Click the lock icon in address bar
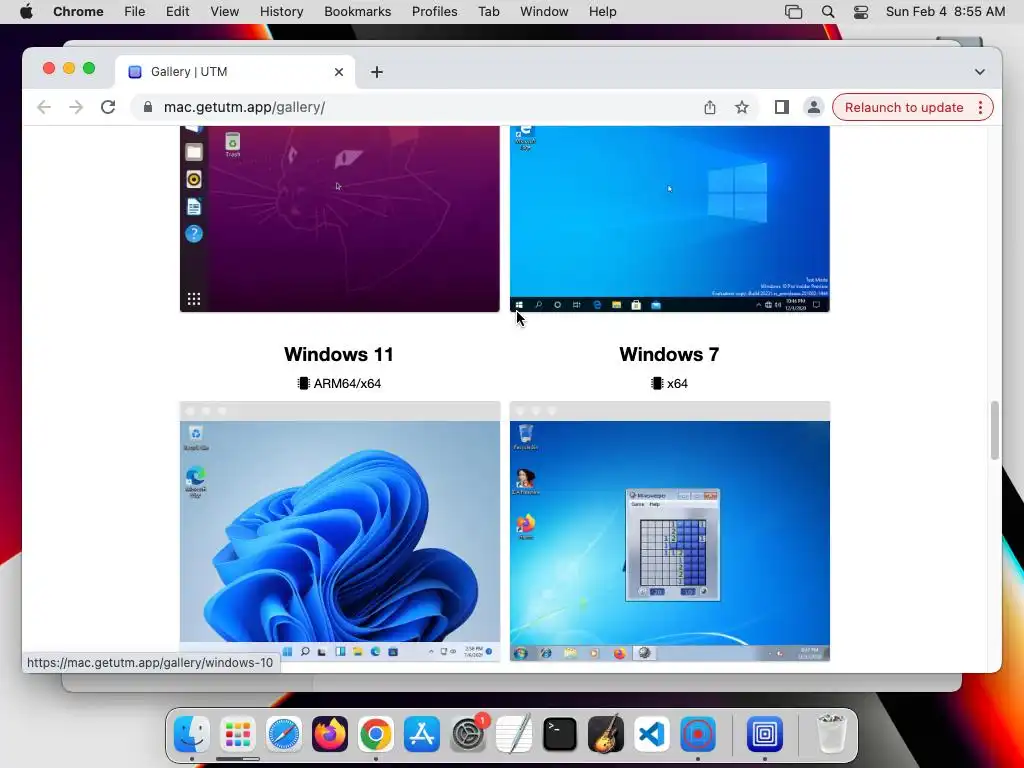Image resolution: width=1024 pixels, height=768 pixels. point(148,107)
